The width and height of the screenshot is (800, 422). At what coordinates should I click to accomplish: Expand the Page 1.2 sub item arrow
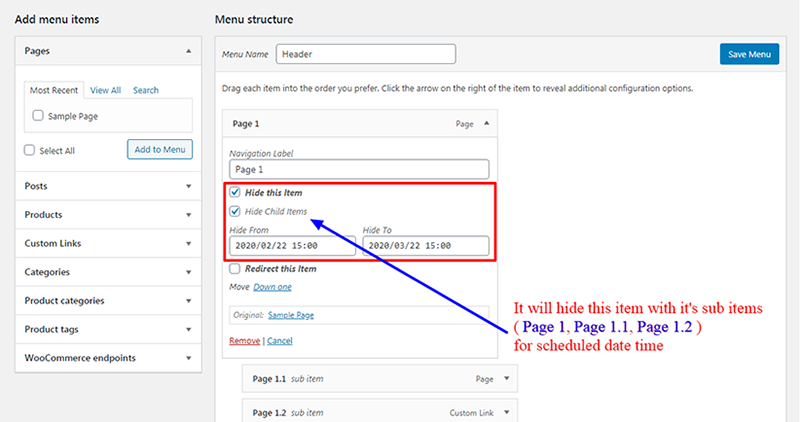click(x=506, y=412)
